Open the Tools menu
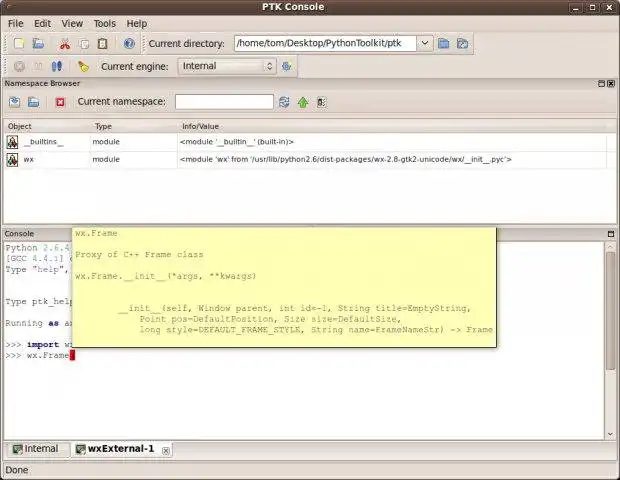This screenshot has height=480, width=620. pyautogui.click(x=105, y=24)
